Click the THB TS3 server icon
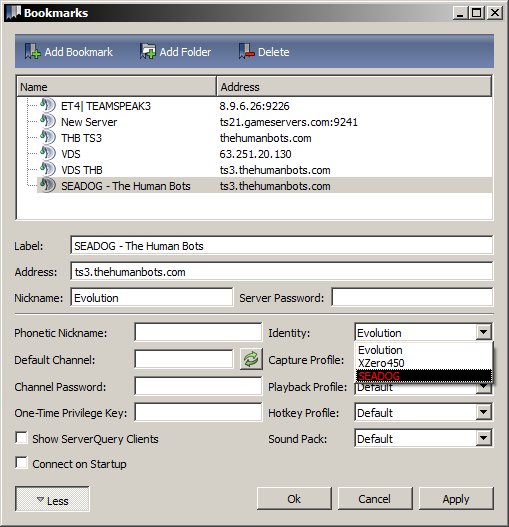 (48, 137)
